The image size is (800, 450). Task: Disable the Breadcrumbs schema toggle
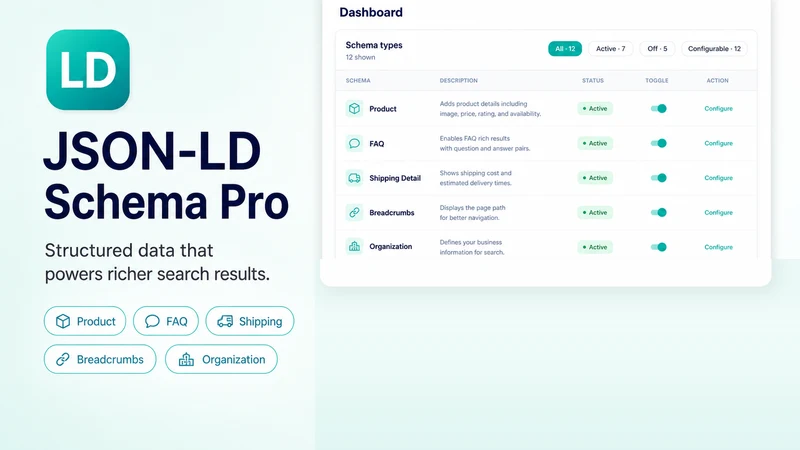tap(659, 213)
